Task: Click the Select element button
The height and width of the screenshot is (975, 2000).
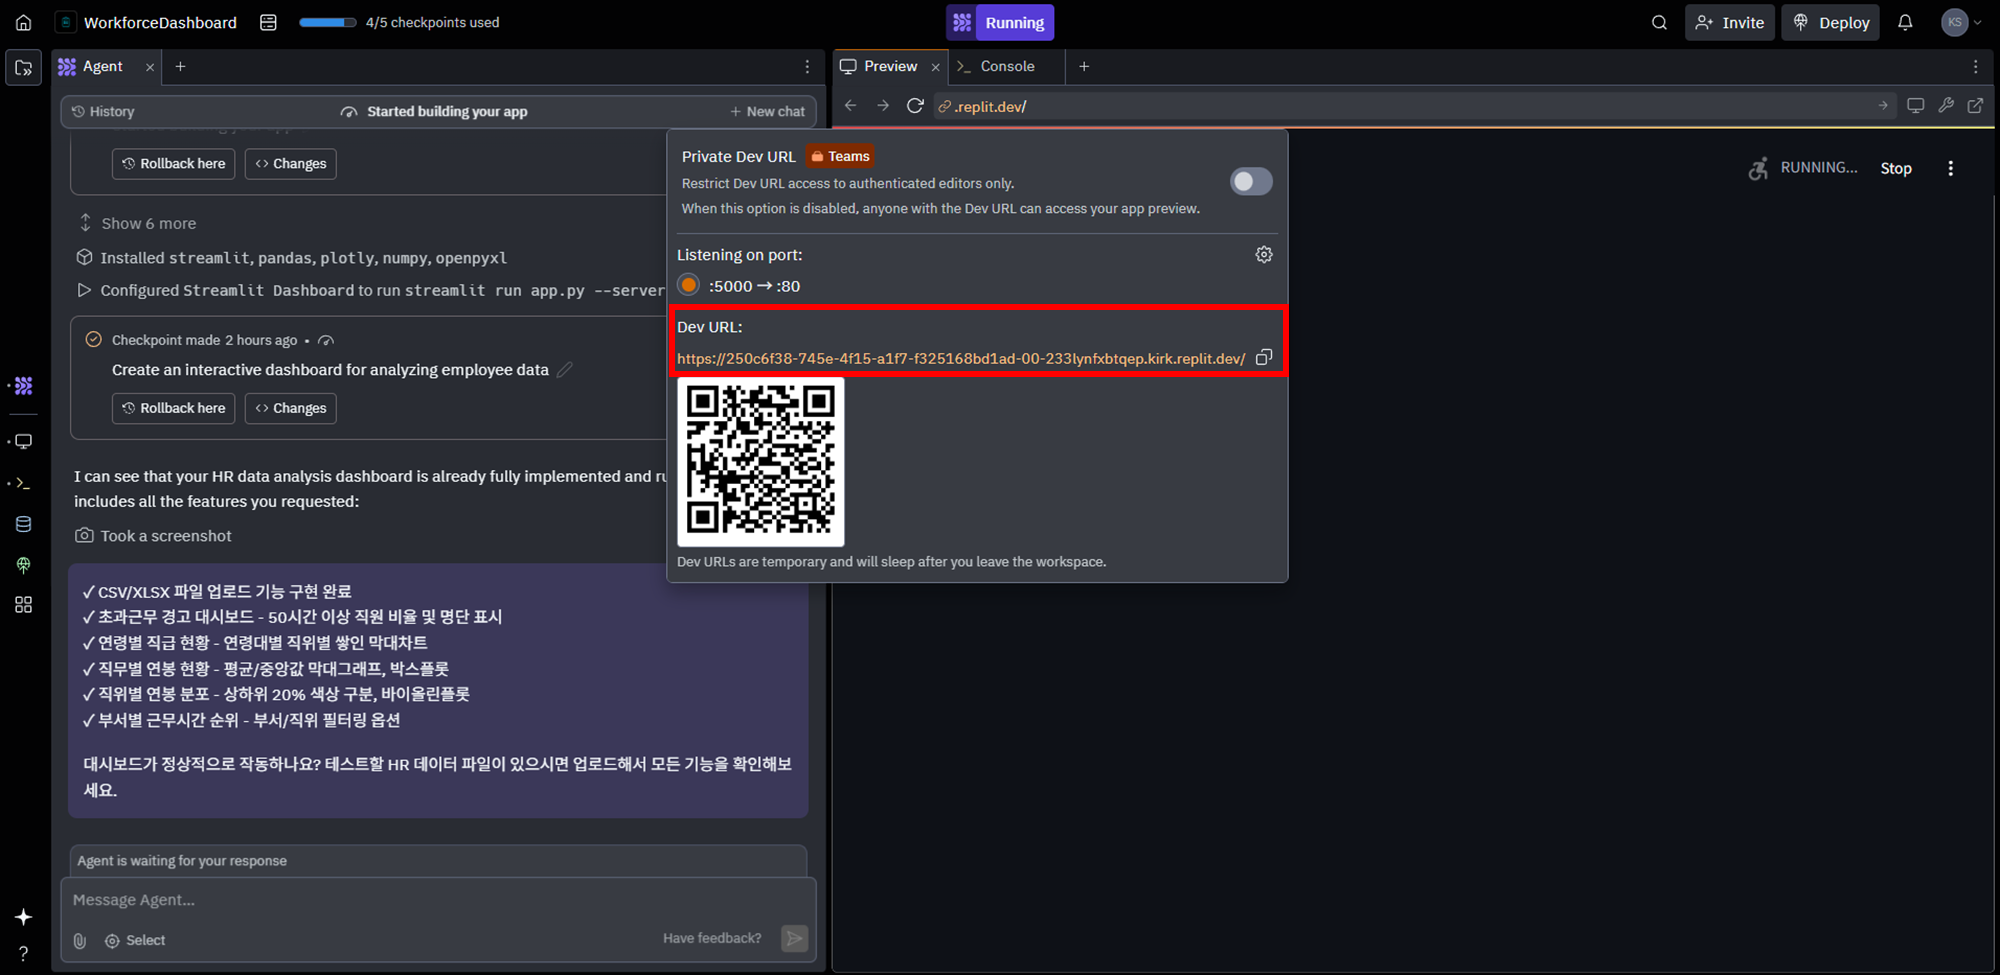Action: [135, 940]
